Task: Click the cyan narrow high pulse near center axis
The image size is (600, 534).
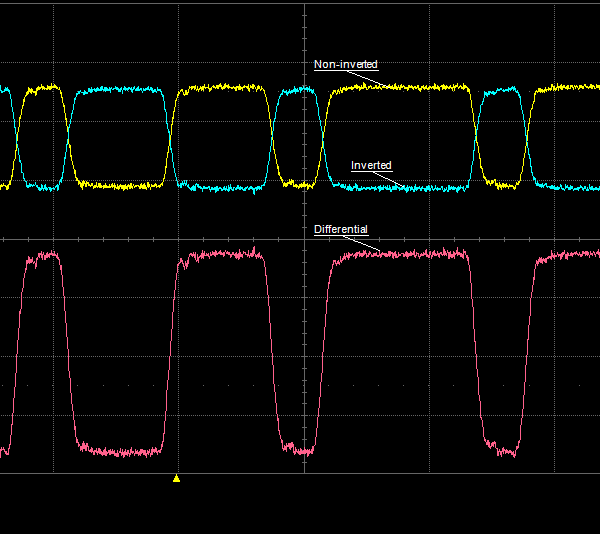Action: coord(297,91)
